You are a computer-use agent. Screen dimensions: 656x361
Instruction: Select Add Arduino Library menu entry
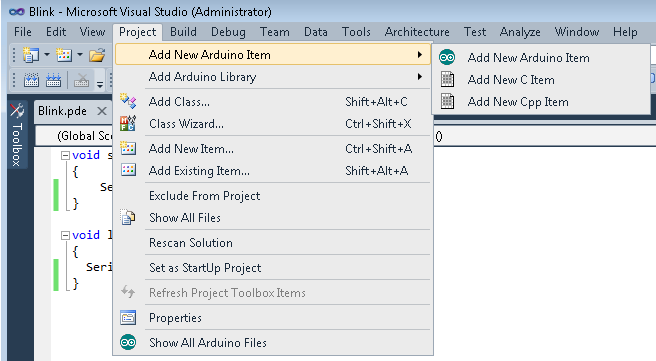pos(273,77)
